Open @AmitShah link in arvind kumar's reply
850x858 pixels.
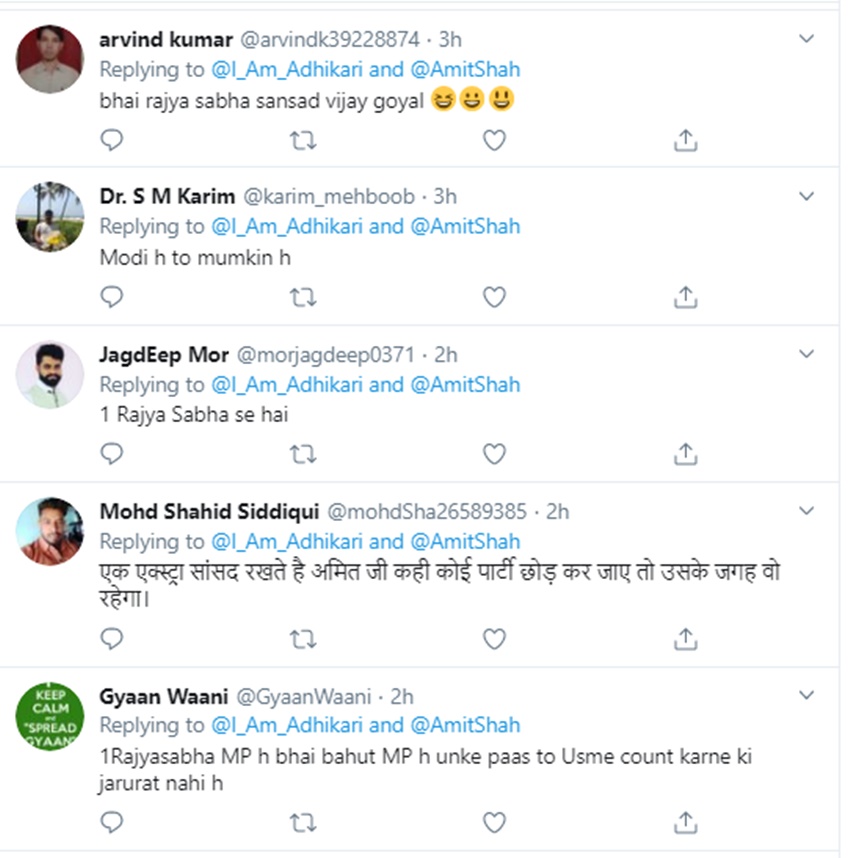tap(465, 70)
